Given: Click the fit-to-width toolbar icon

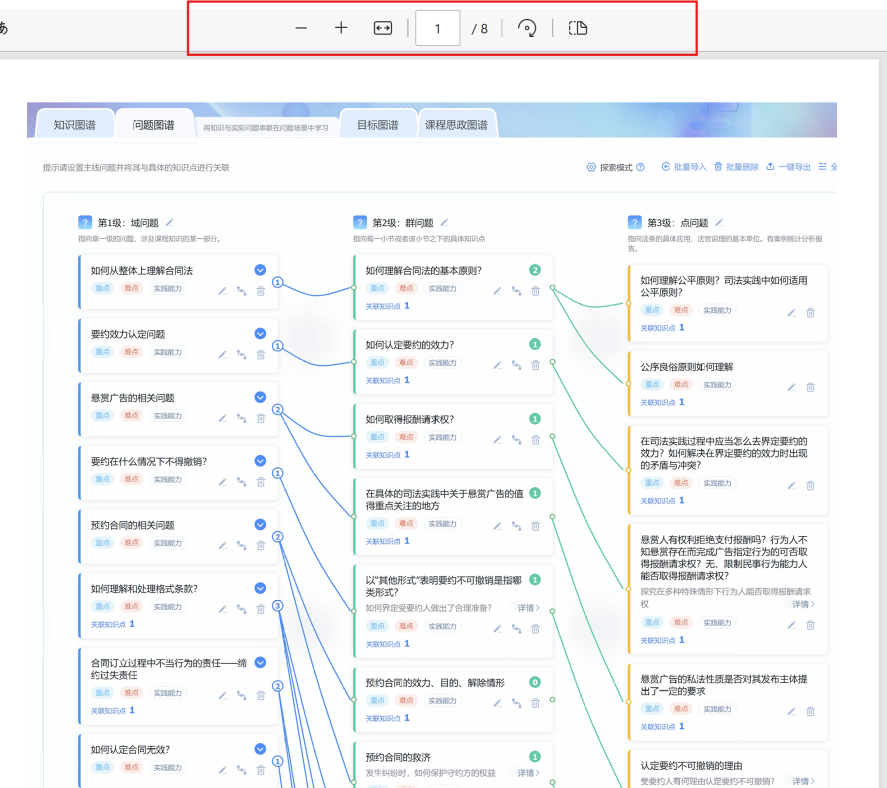Looking at the screenshot, I should click(383, 28).
